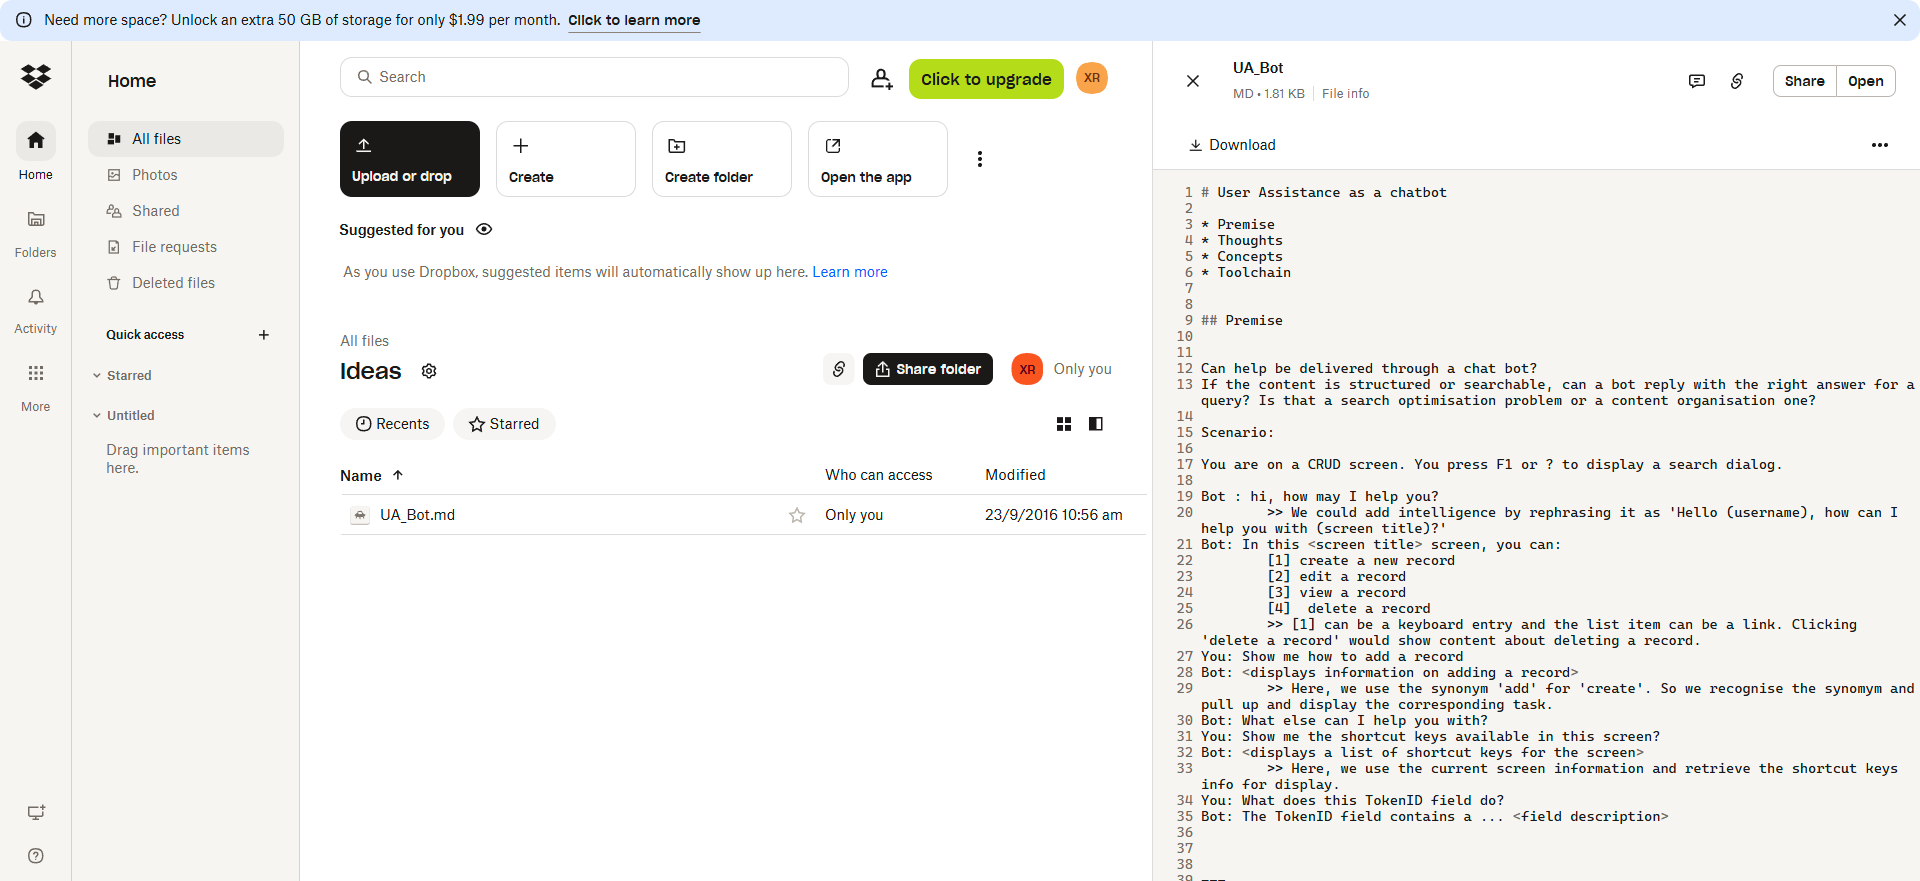Copy link for Ideas folder
Viewport: 1920px width, 881px height.
tap(839, 369)
